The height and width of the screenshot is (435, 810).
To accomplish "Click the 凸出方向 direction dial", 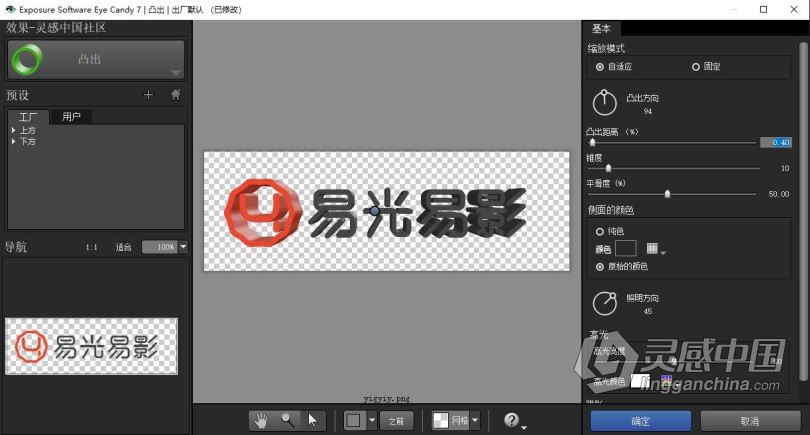I will 604,103.
